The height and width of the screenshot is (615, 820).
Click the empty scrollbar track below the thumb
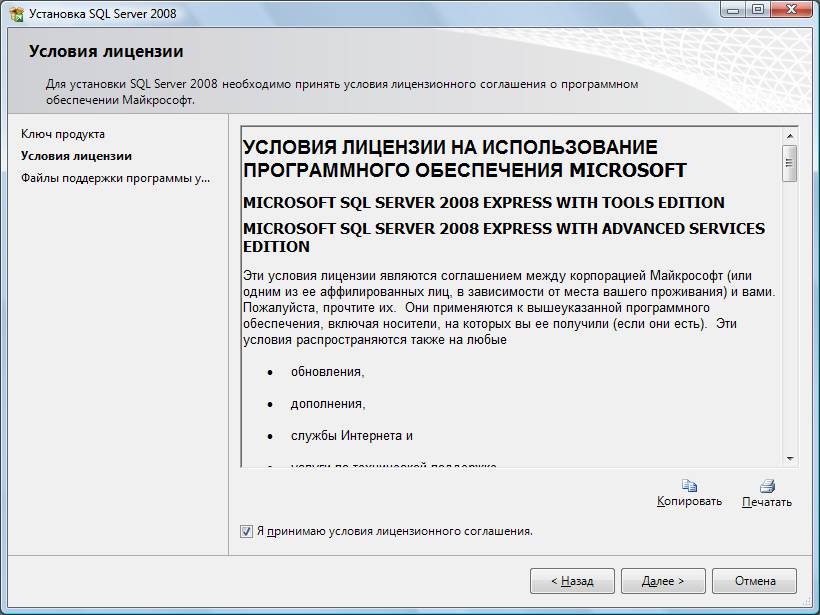789,320
